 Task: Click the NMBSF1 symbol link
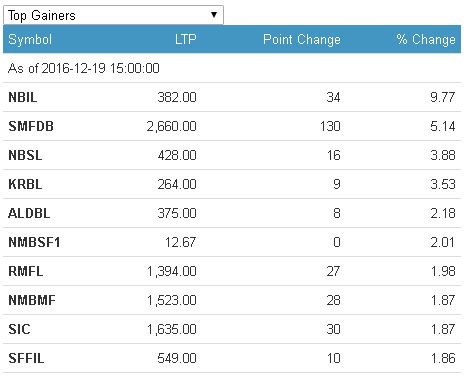(x=34, y=242)
